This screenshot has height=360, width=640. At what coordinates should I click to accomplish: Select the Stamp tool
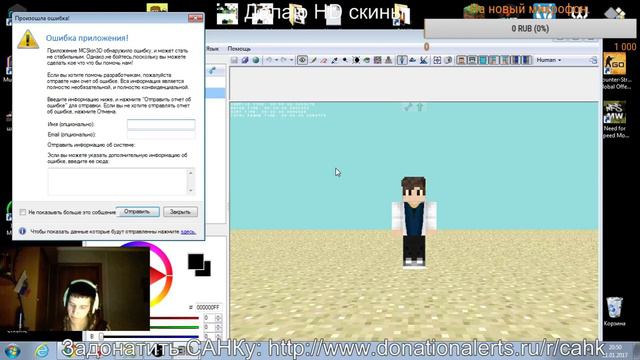tap(388, 60)
